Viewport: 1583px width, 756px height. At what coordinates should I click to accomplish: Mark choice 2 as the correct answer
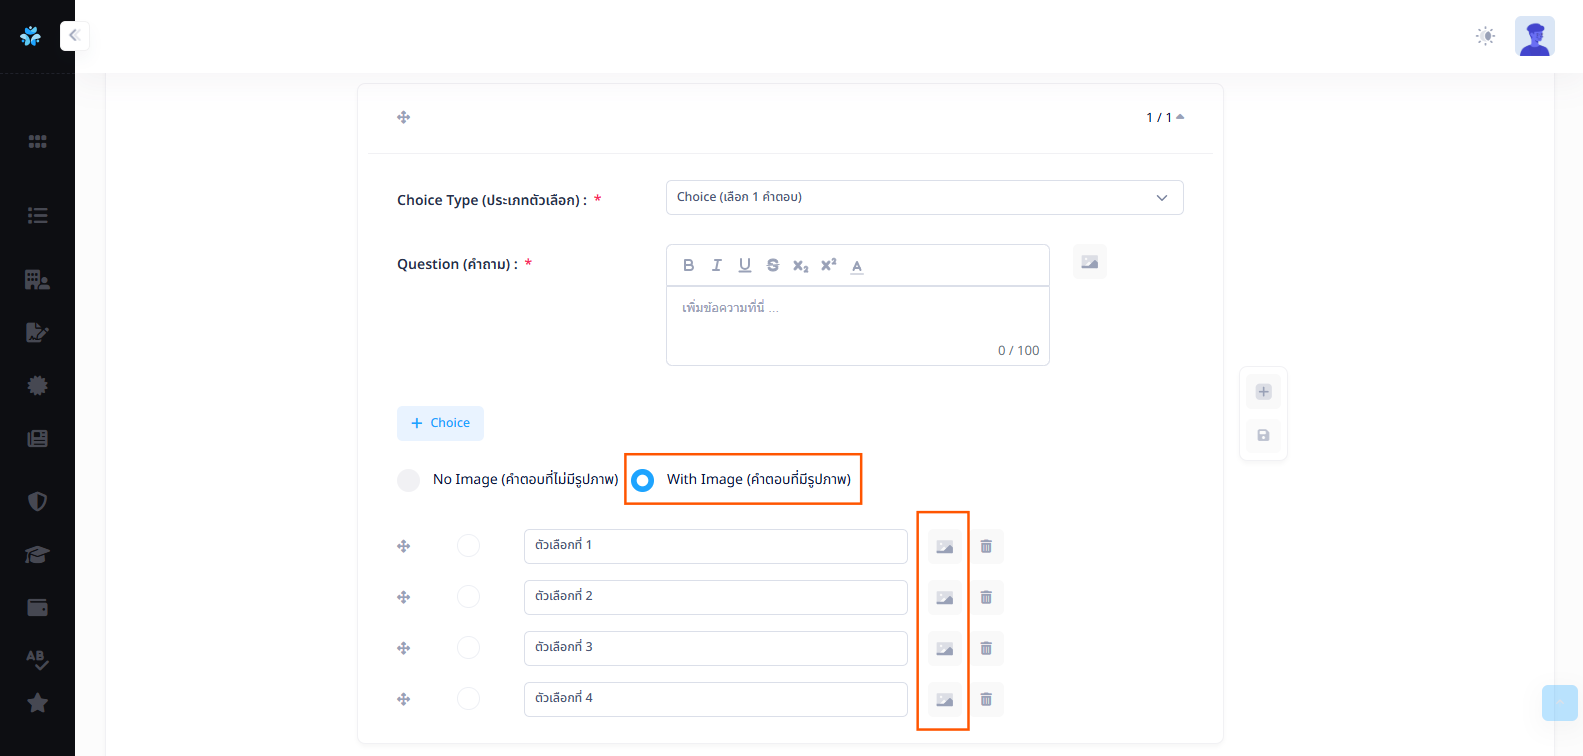pyautogui.click(x=468, y=597)
